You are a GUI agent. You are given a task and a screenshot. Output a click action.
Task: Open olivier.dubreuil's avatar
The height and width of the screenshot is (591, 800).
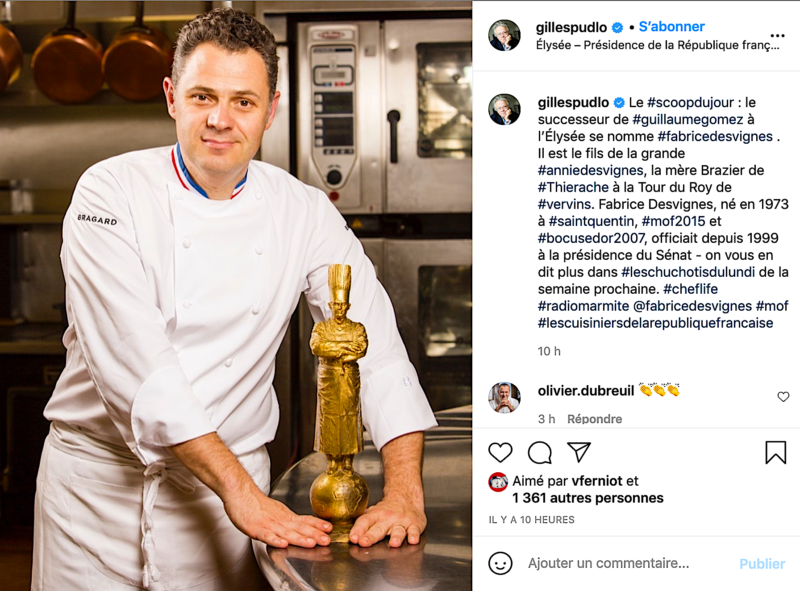click(x=505, y=397)
